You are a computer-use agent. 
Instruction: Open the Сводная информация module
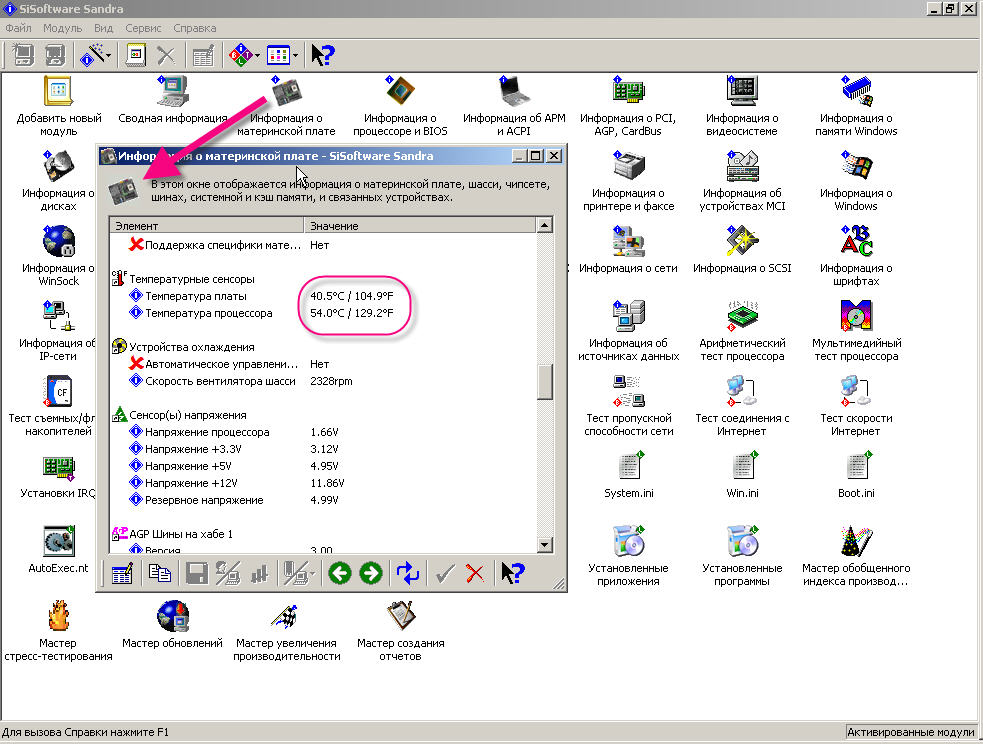click(x=172, y=99)
